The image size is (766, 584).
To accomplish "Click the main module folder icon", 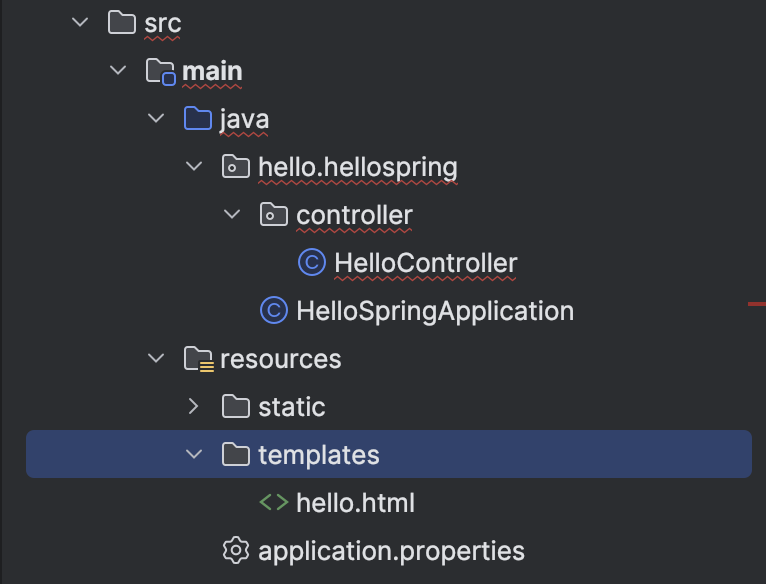I will (160, 71).
